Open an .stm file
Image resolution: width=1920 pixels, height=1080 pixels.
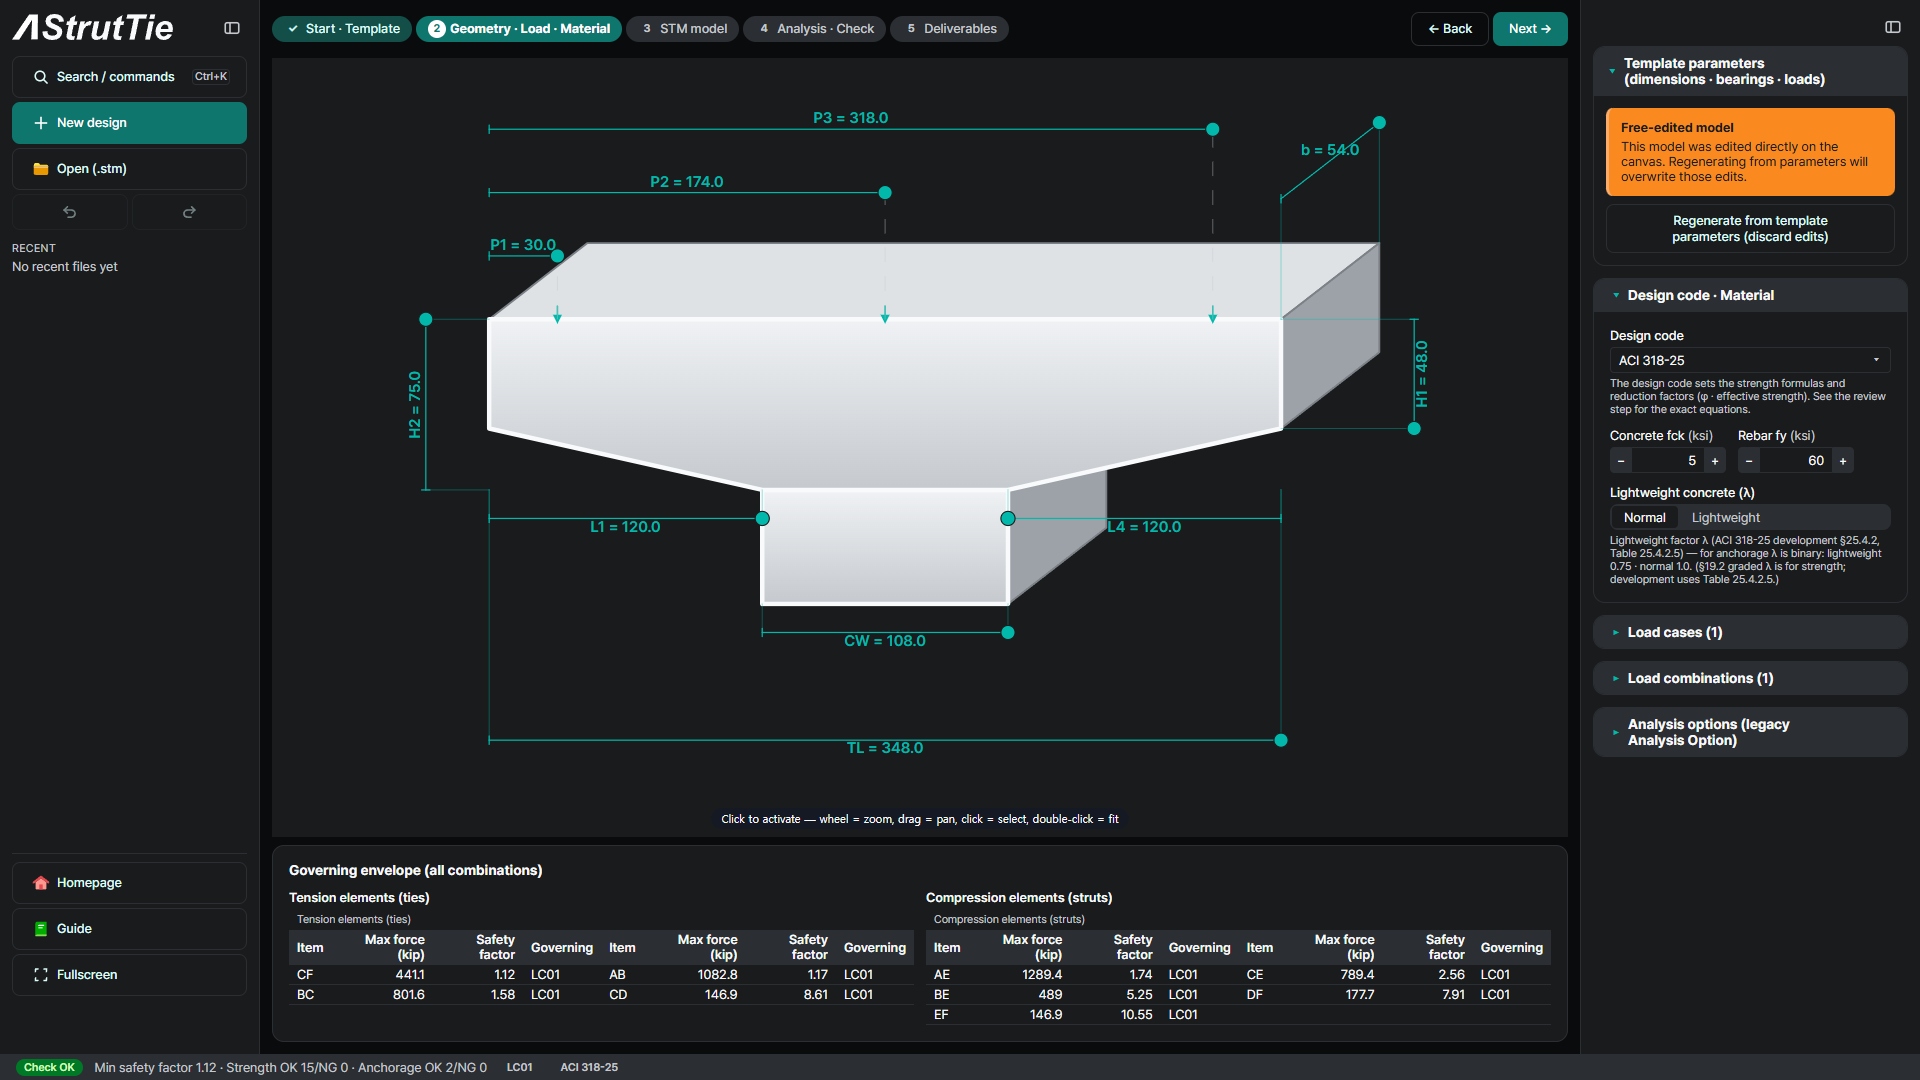pos(129,169)
